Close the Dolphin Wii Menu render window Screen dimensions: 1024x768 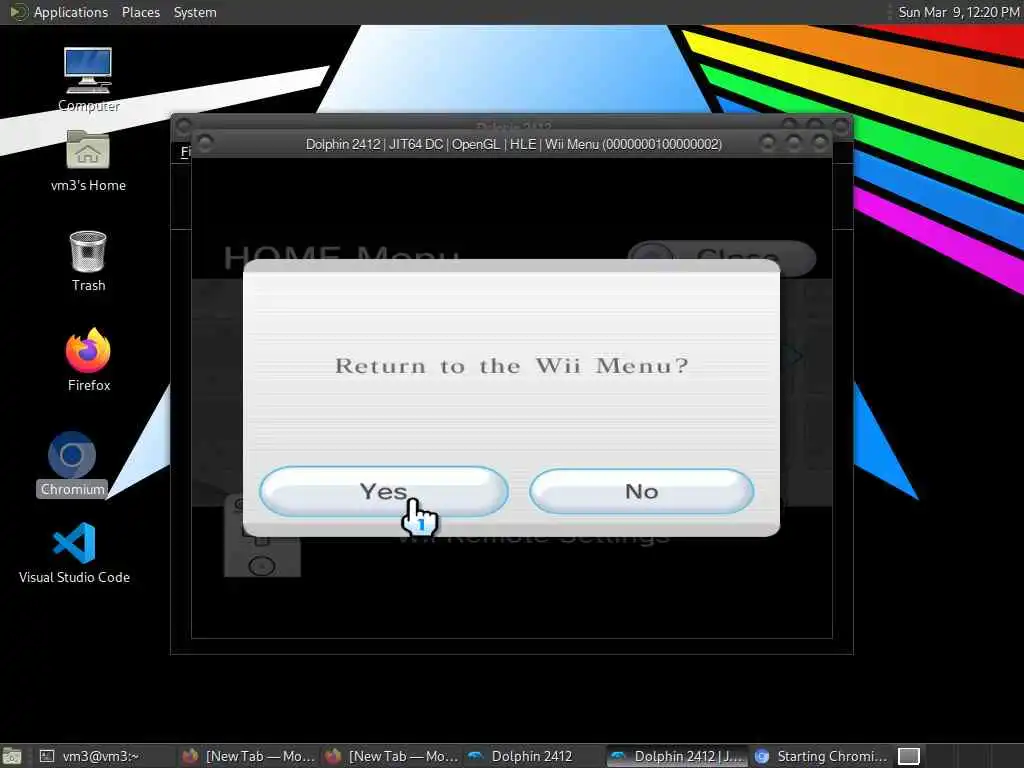819,142
